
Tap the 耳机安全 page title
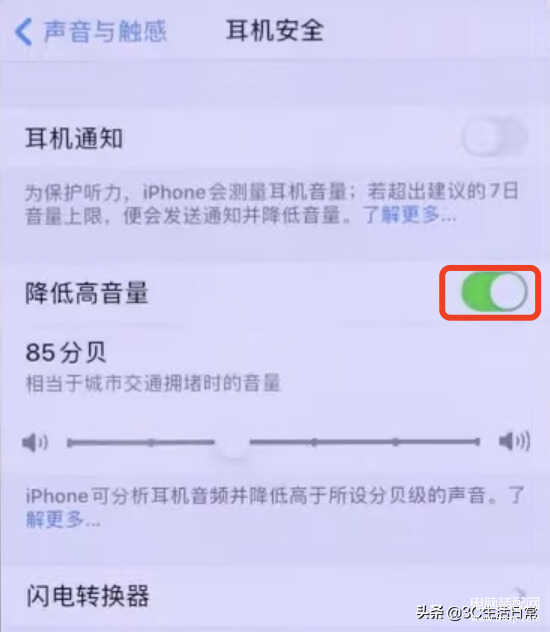point(275,31)
